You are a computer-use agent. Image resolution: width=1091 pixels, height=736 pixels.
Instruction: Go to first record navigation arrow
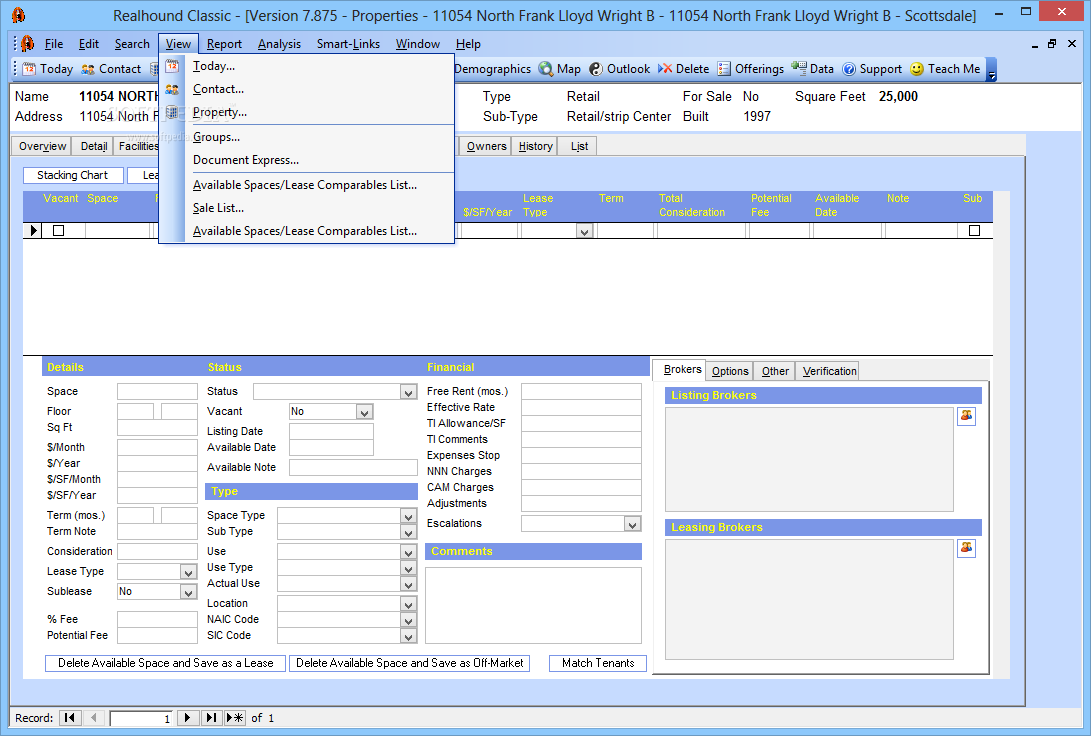pyautogui.click(x=70, y=718)
